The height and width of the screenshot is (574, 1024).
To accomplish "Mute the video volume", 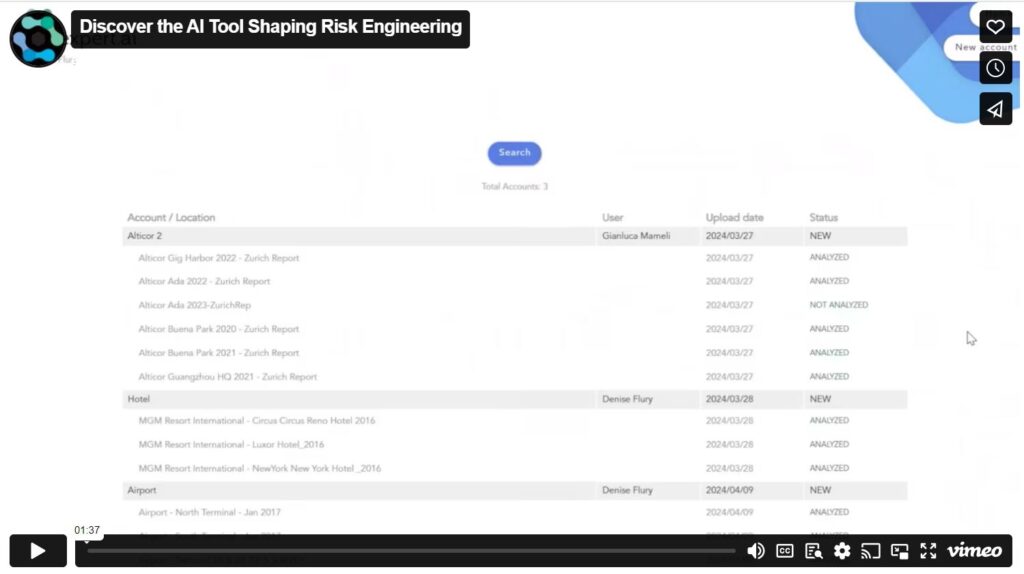I will coord(756,551).
